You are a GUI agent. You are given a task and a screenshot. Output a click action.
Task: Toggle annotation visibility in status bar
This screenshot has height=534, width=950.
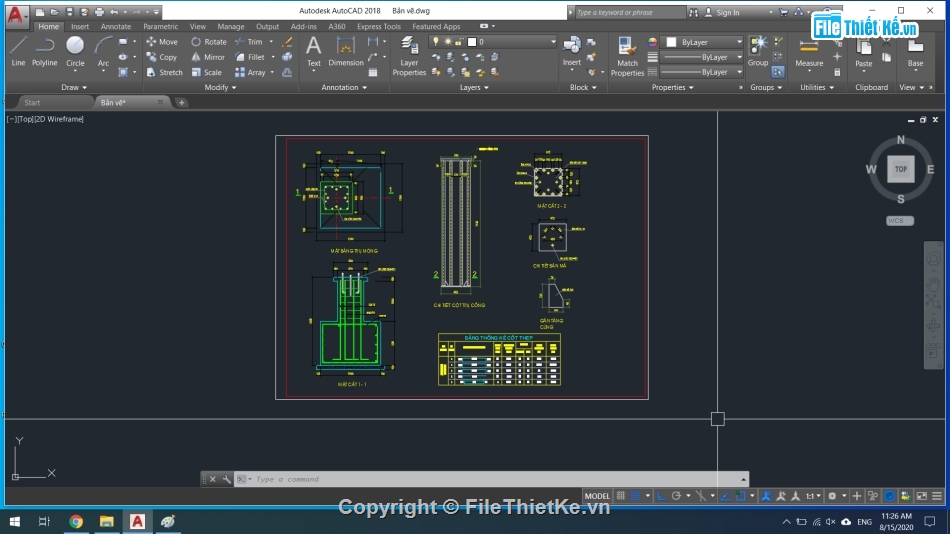(766, 496)
